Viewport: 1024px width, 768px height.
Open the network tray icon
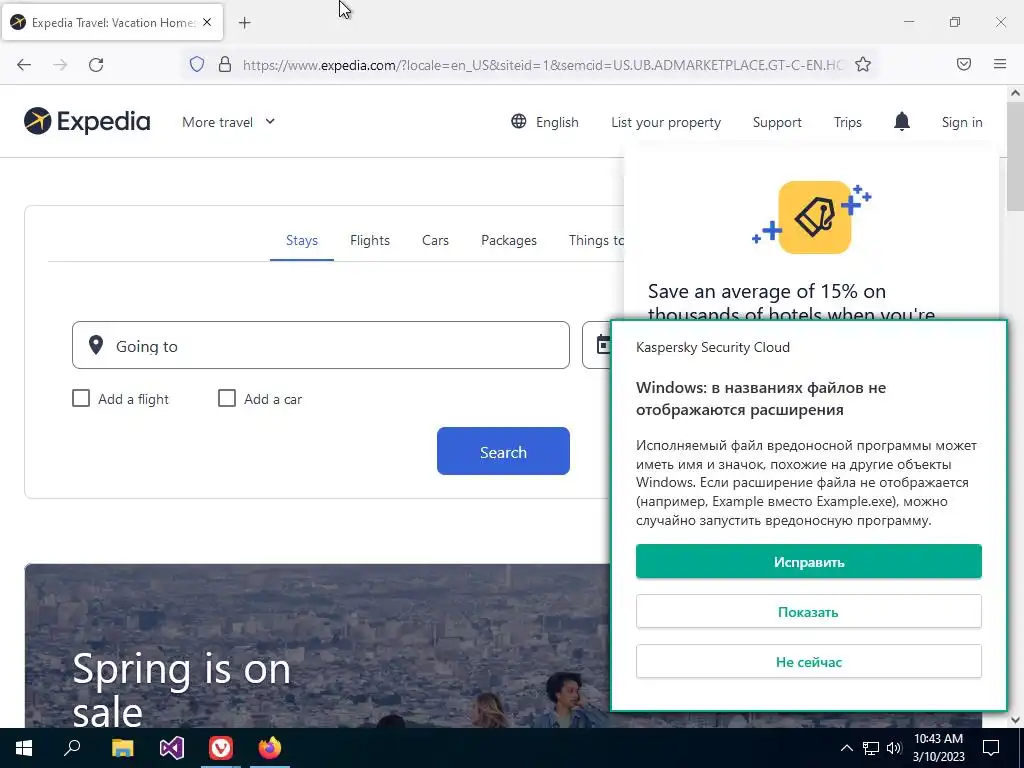[871, 748]
